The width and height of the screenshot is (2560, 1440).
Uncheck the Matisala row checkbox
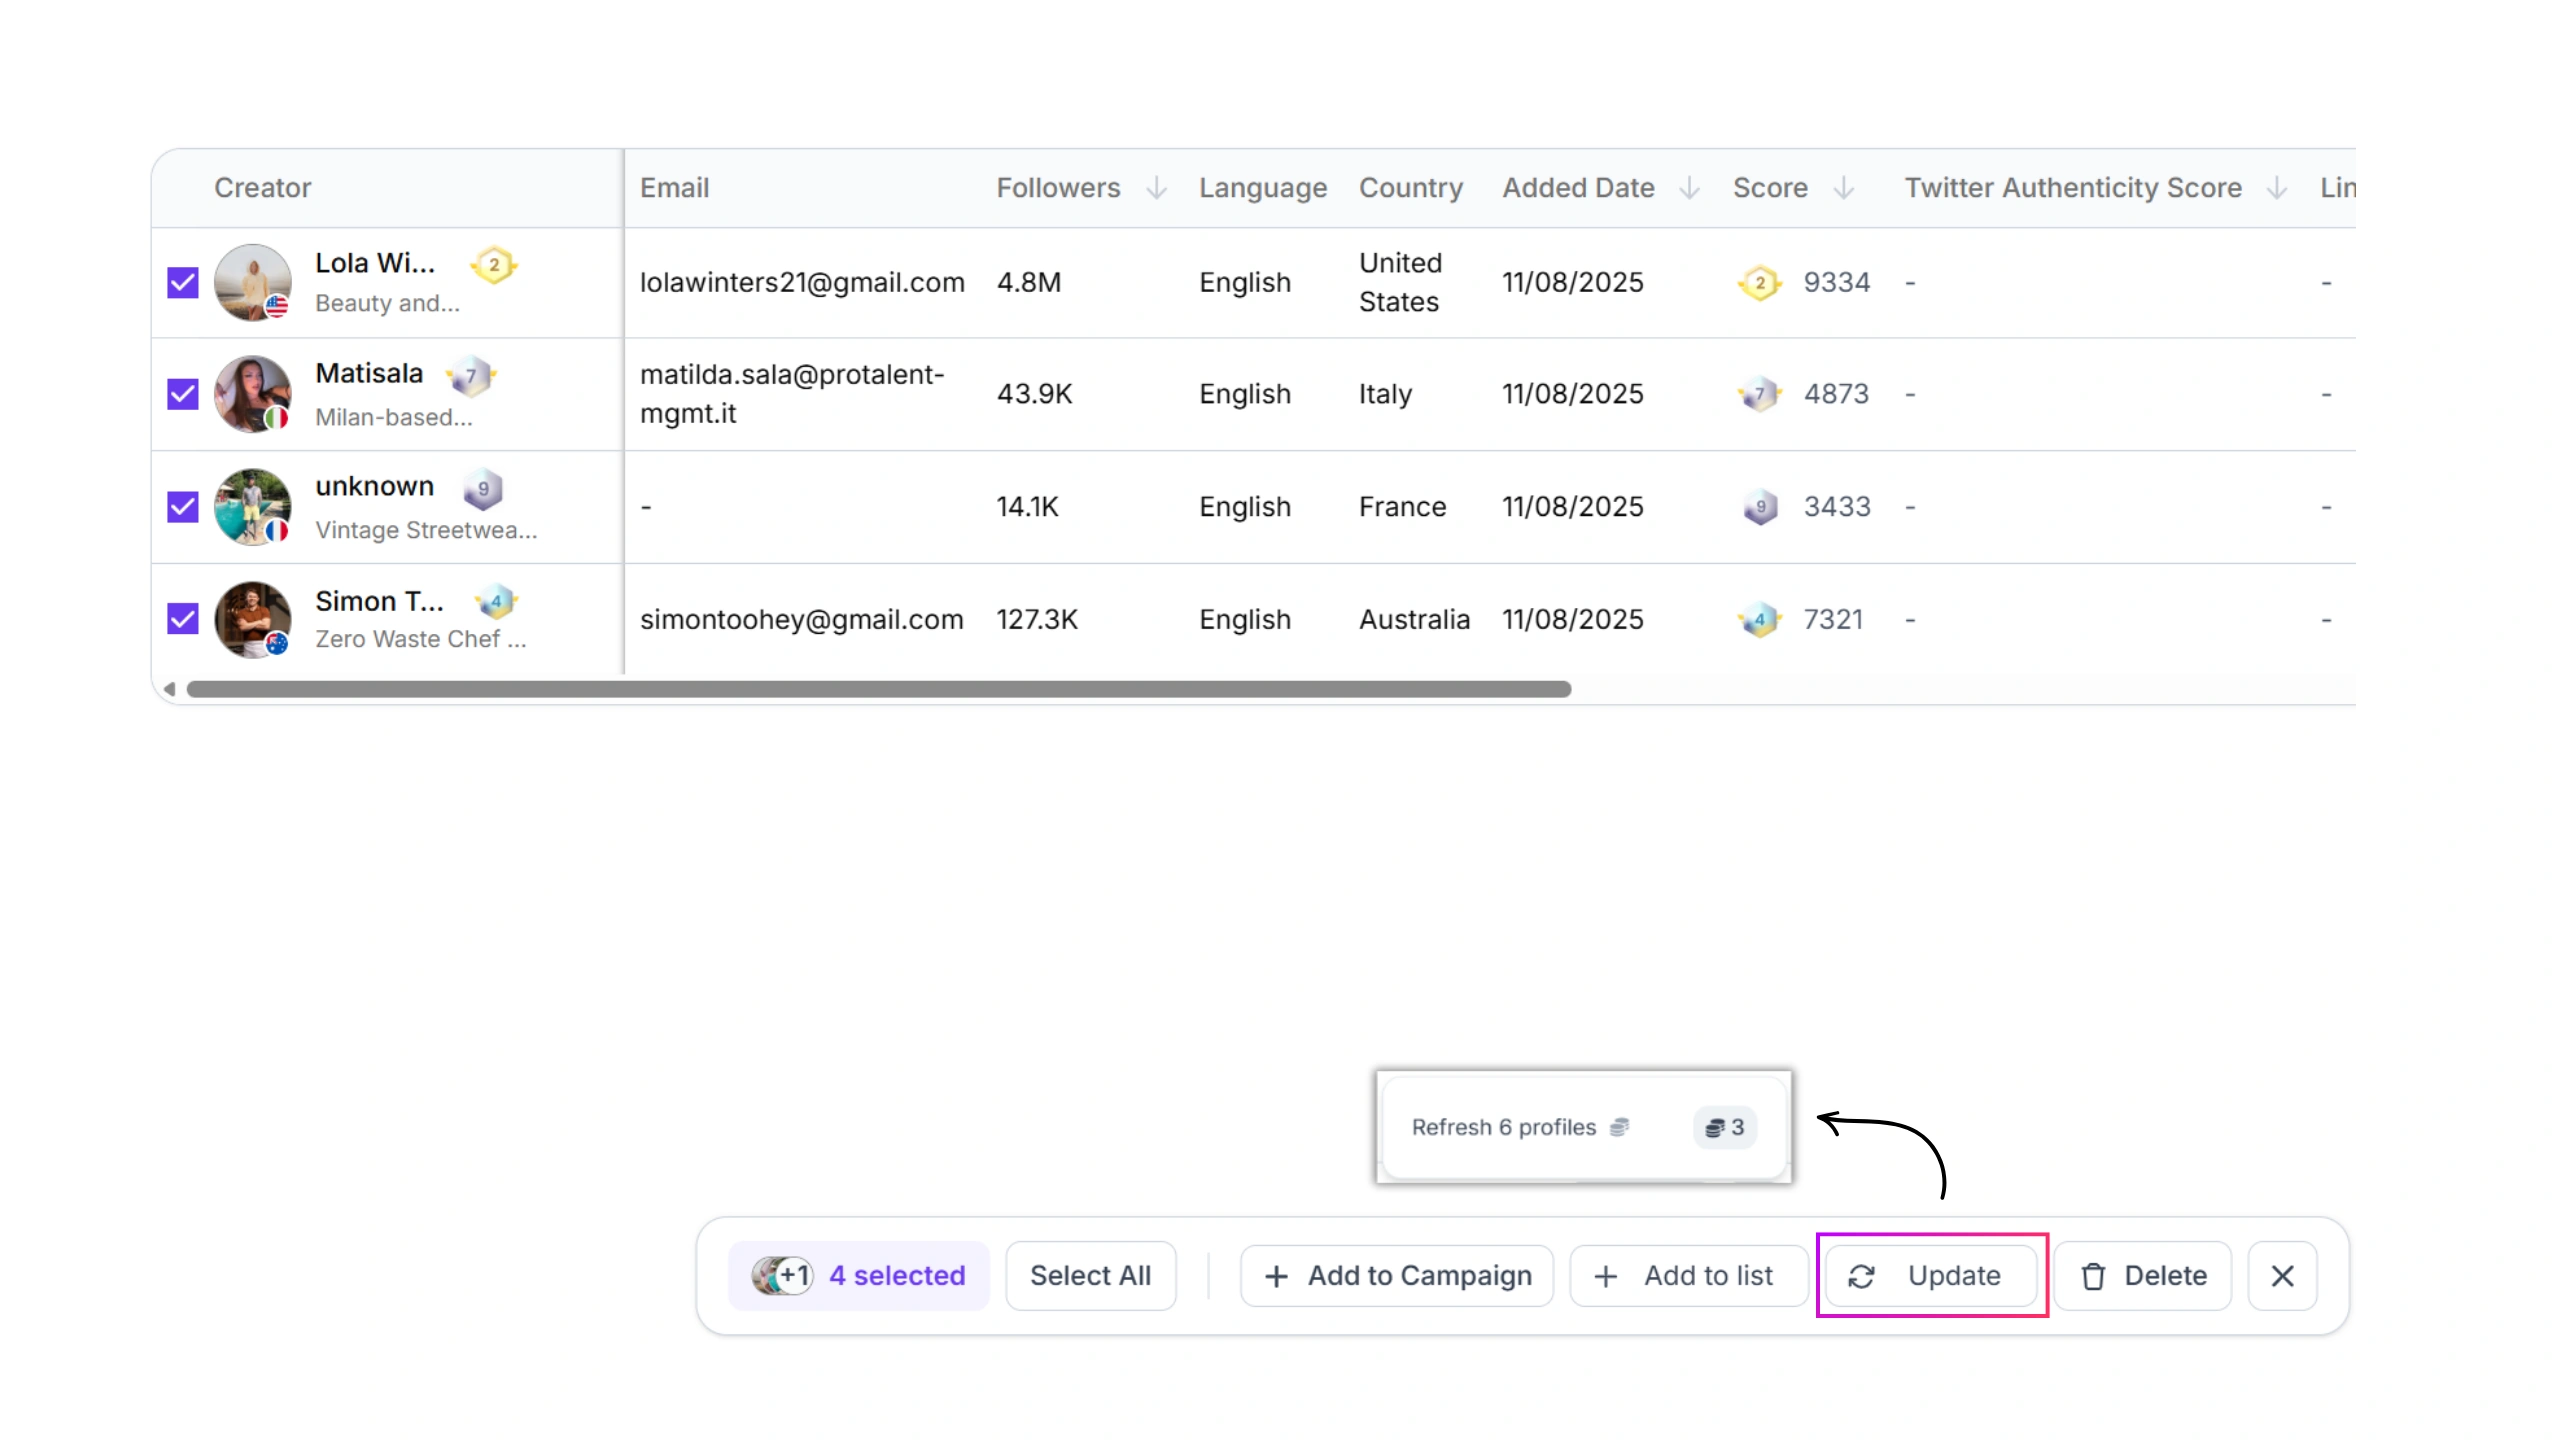[183, 394]
